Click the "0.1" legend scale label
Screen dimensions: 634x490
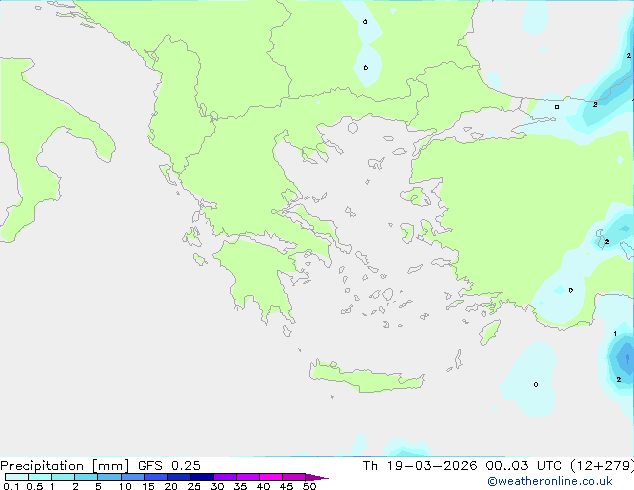(x=11, y=486)
